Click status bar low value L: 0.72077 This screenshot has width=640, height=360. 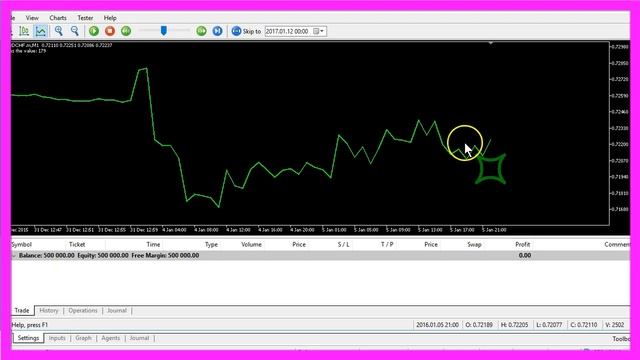pyautogui.click(x=549, y=325)
